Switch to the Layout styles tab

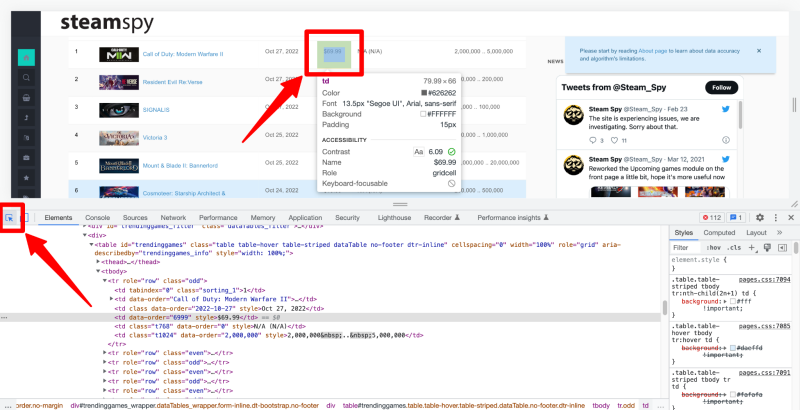click(x=756, y=233)
